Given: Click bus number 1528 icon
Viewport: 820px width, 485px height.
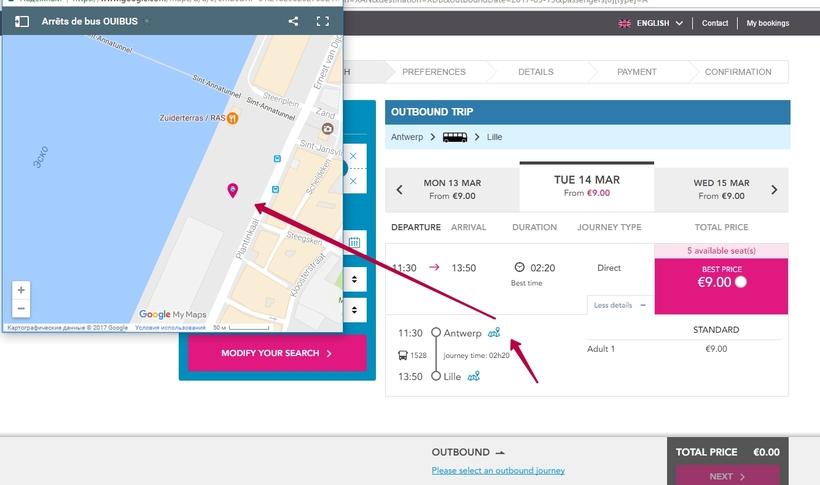Looking at the screenshot, I should click(403, 355).
